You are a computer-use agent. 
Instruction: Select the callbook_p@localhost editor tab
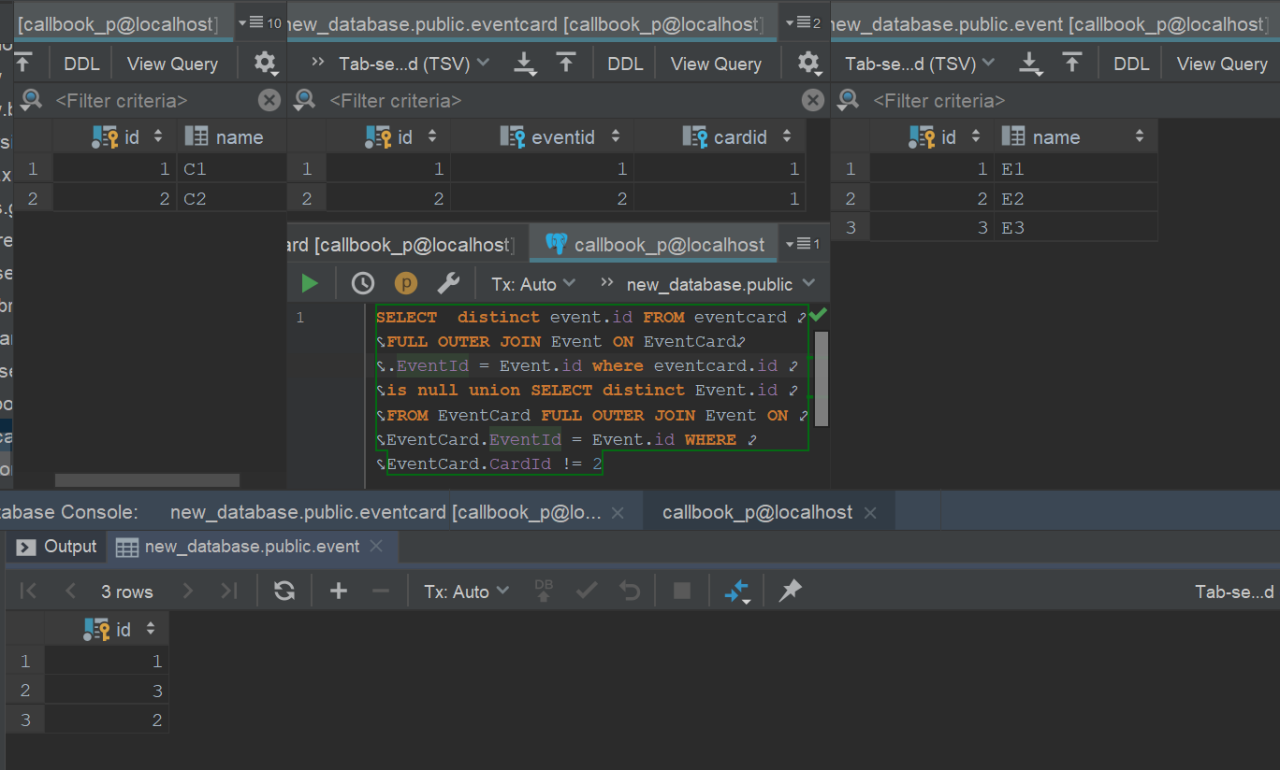click(656, 245)
